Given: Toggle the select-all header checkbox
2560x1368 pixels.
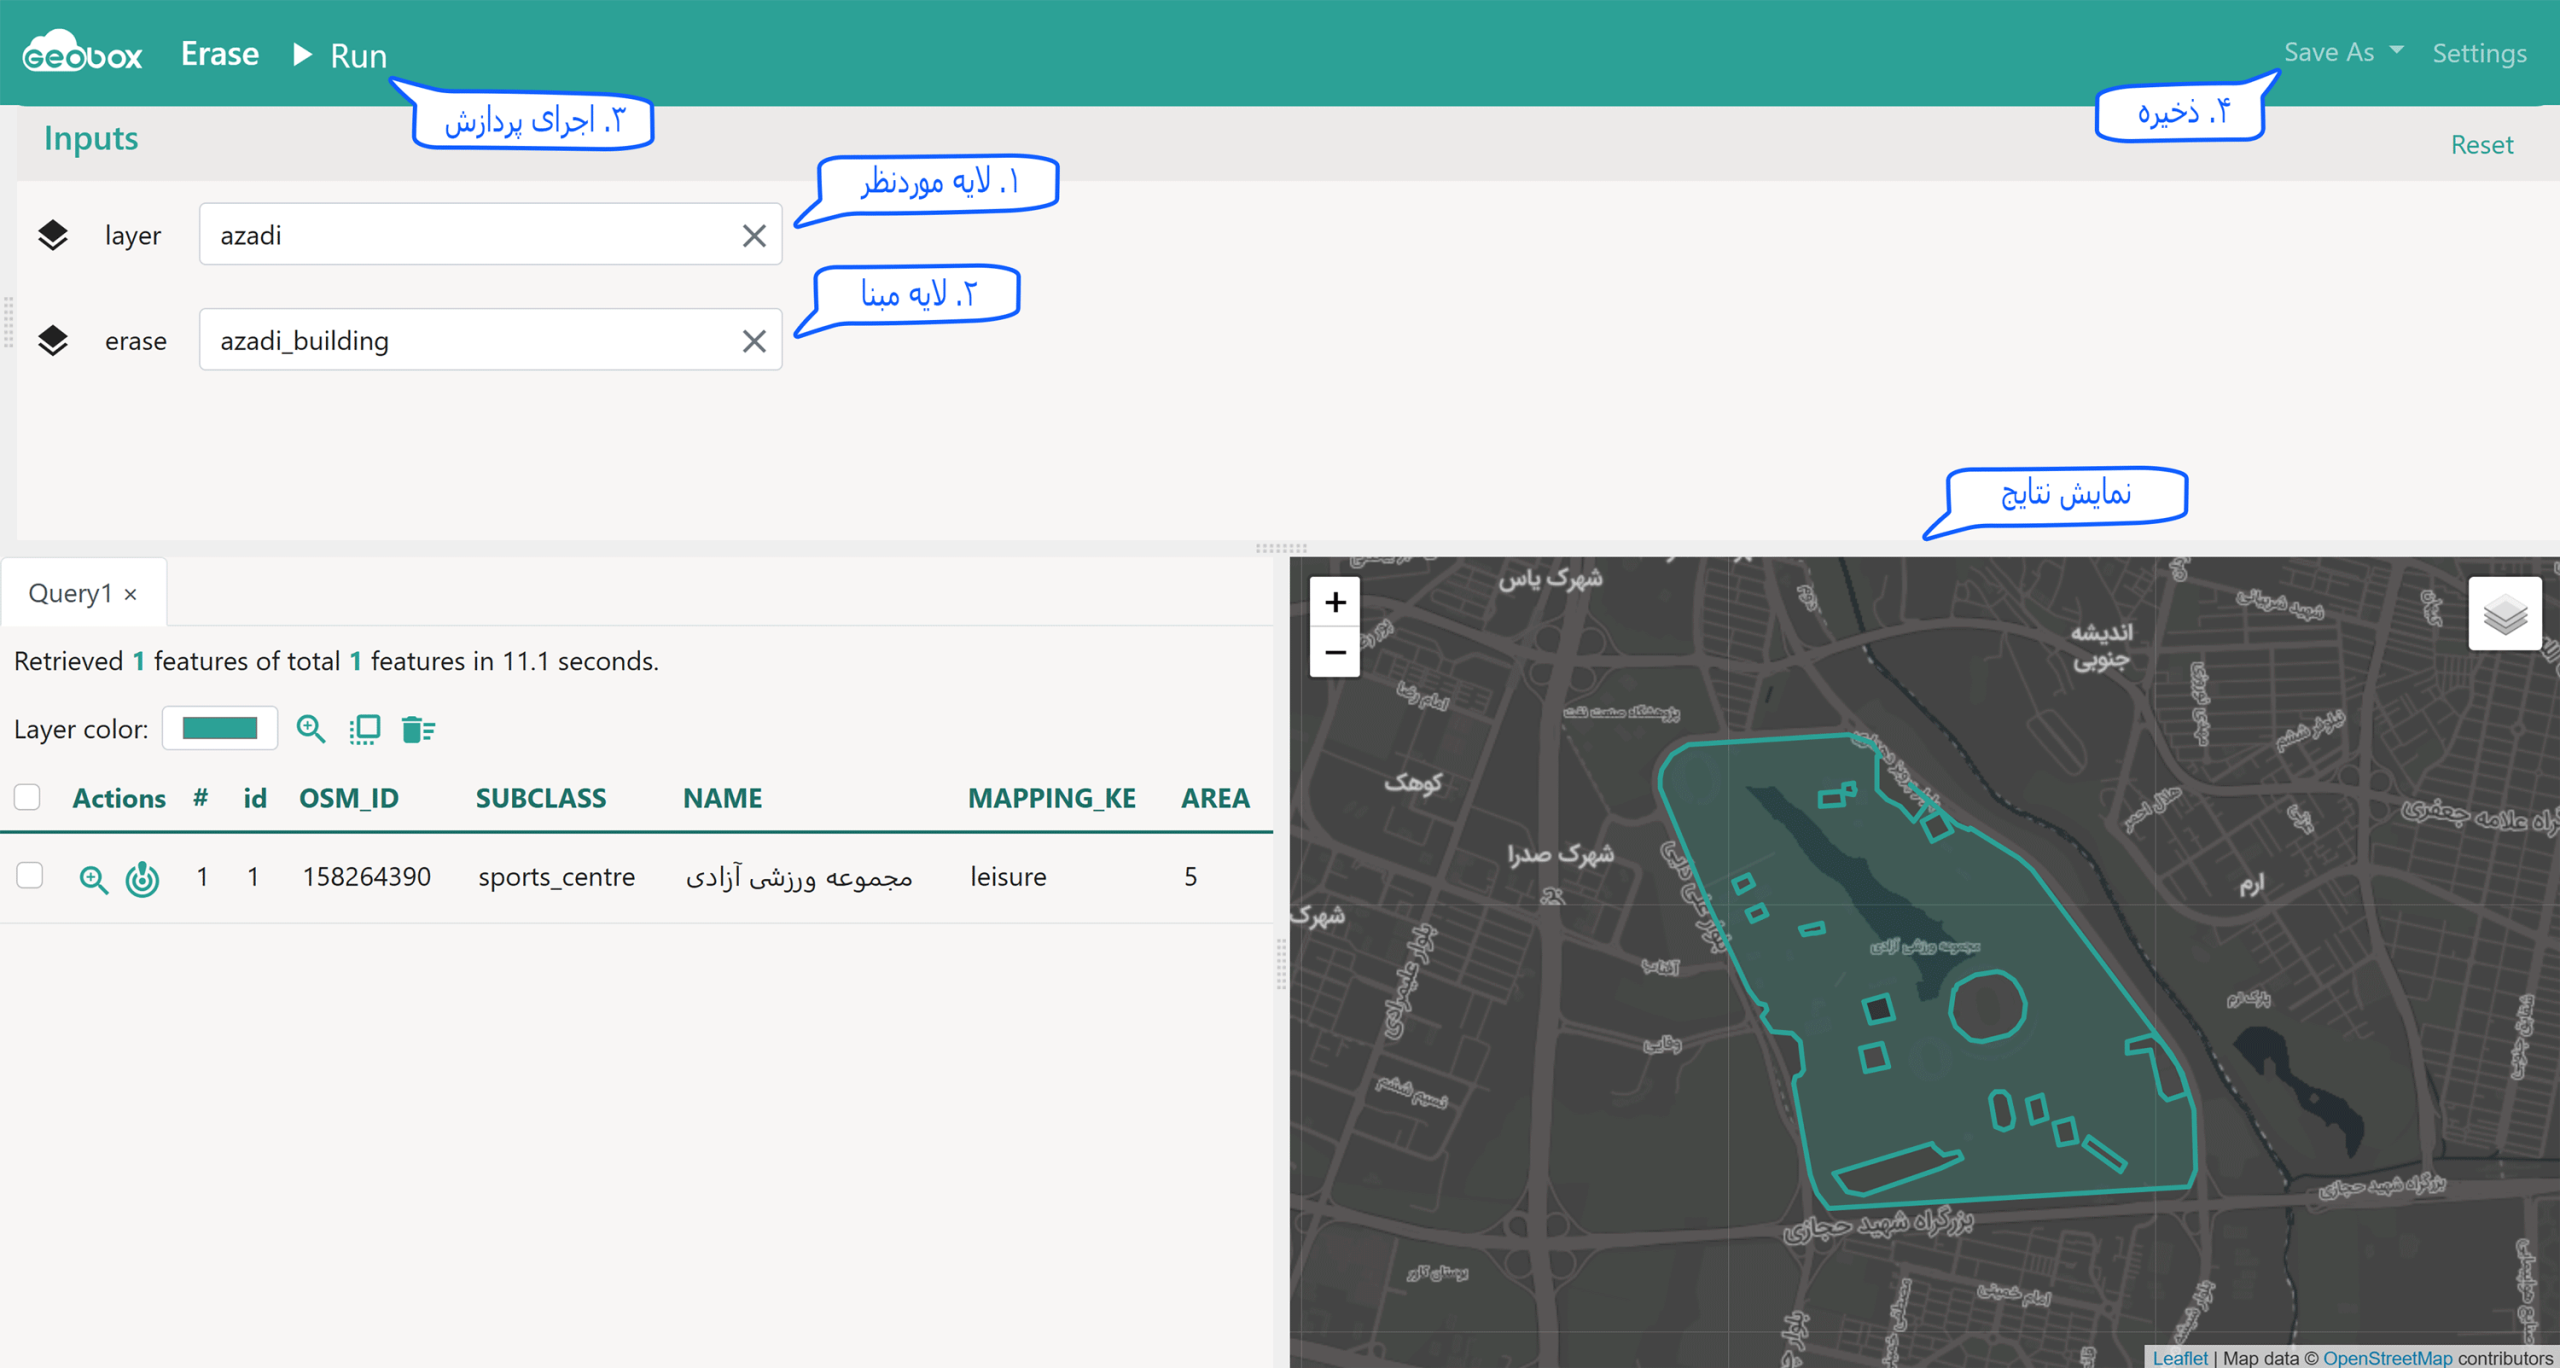Looking at the screenshot, I should click(27, 797).
